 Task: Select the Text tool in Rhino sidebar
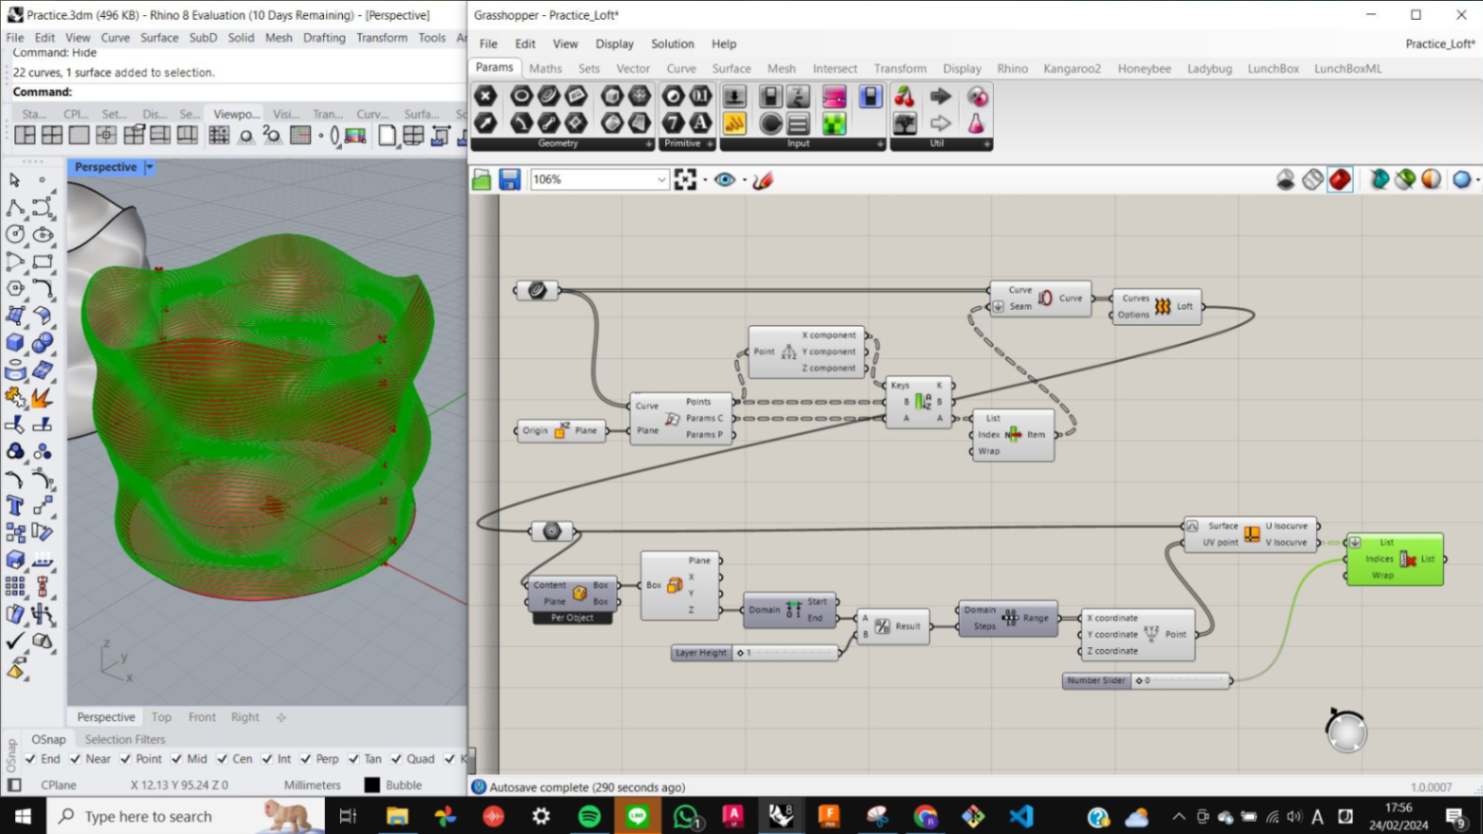[x=15, y=505]
